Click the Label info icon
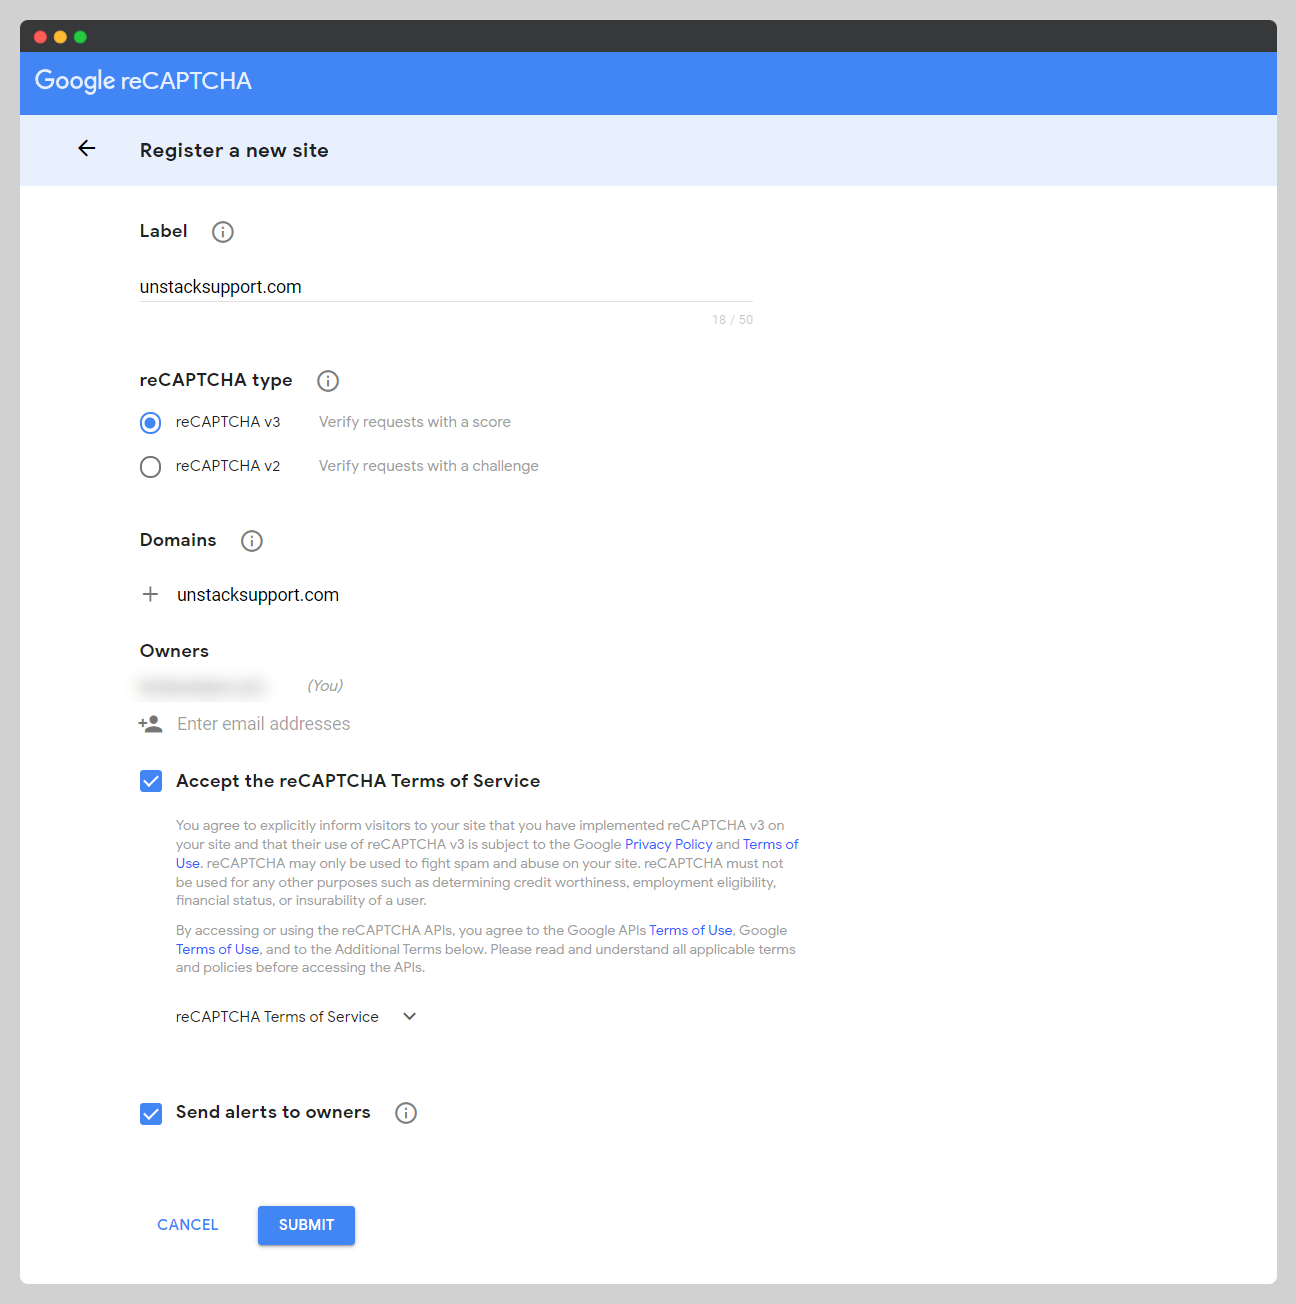Image resolution: width=1296 pixels, height=1304 pixels. tap(222, 231)
